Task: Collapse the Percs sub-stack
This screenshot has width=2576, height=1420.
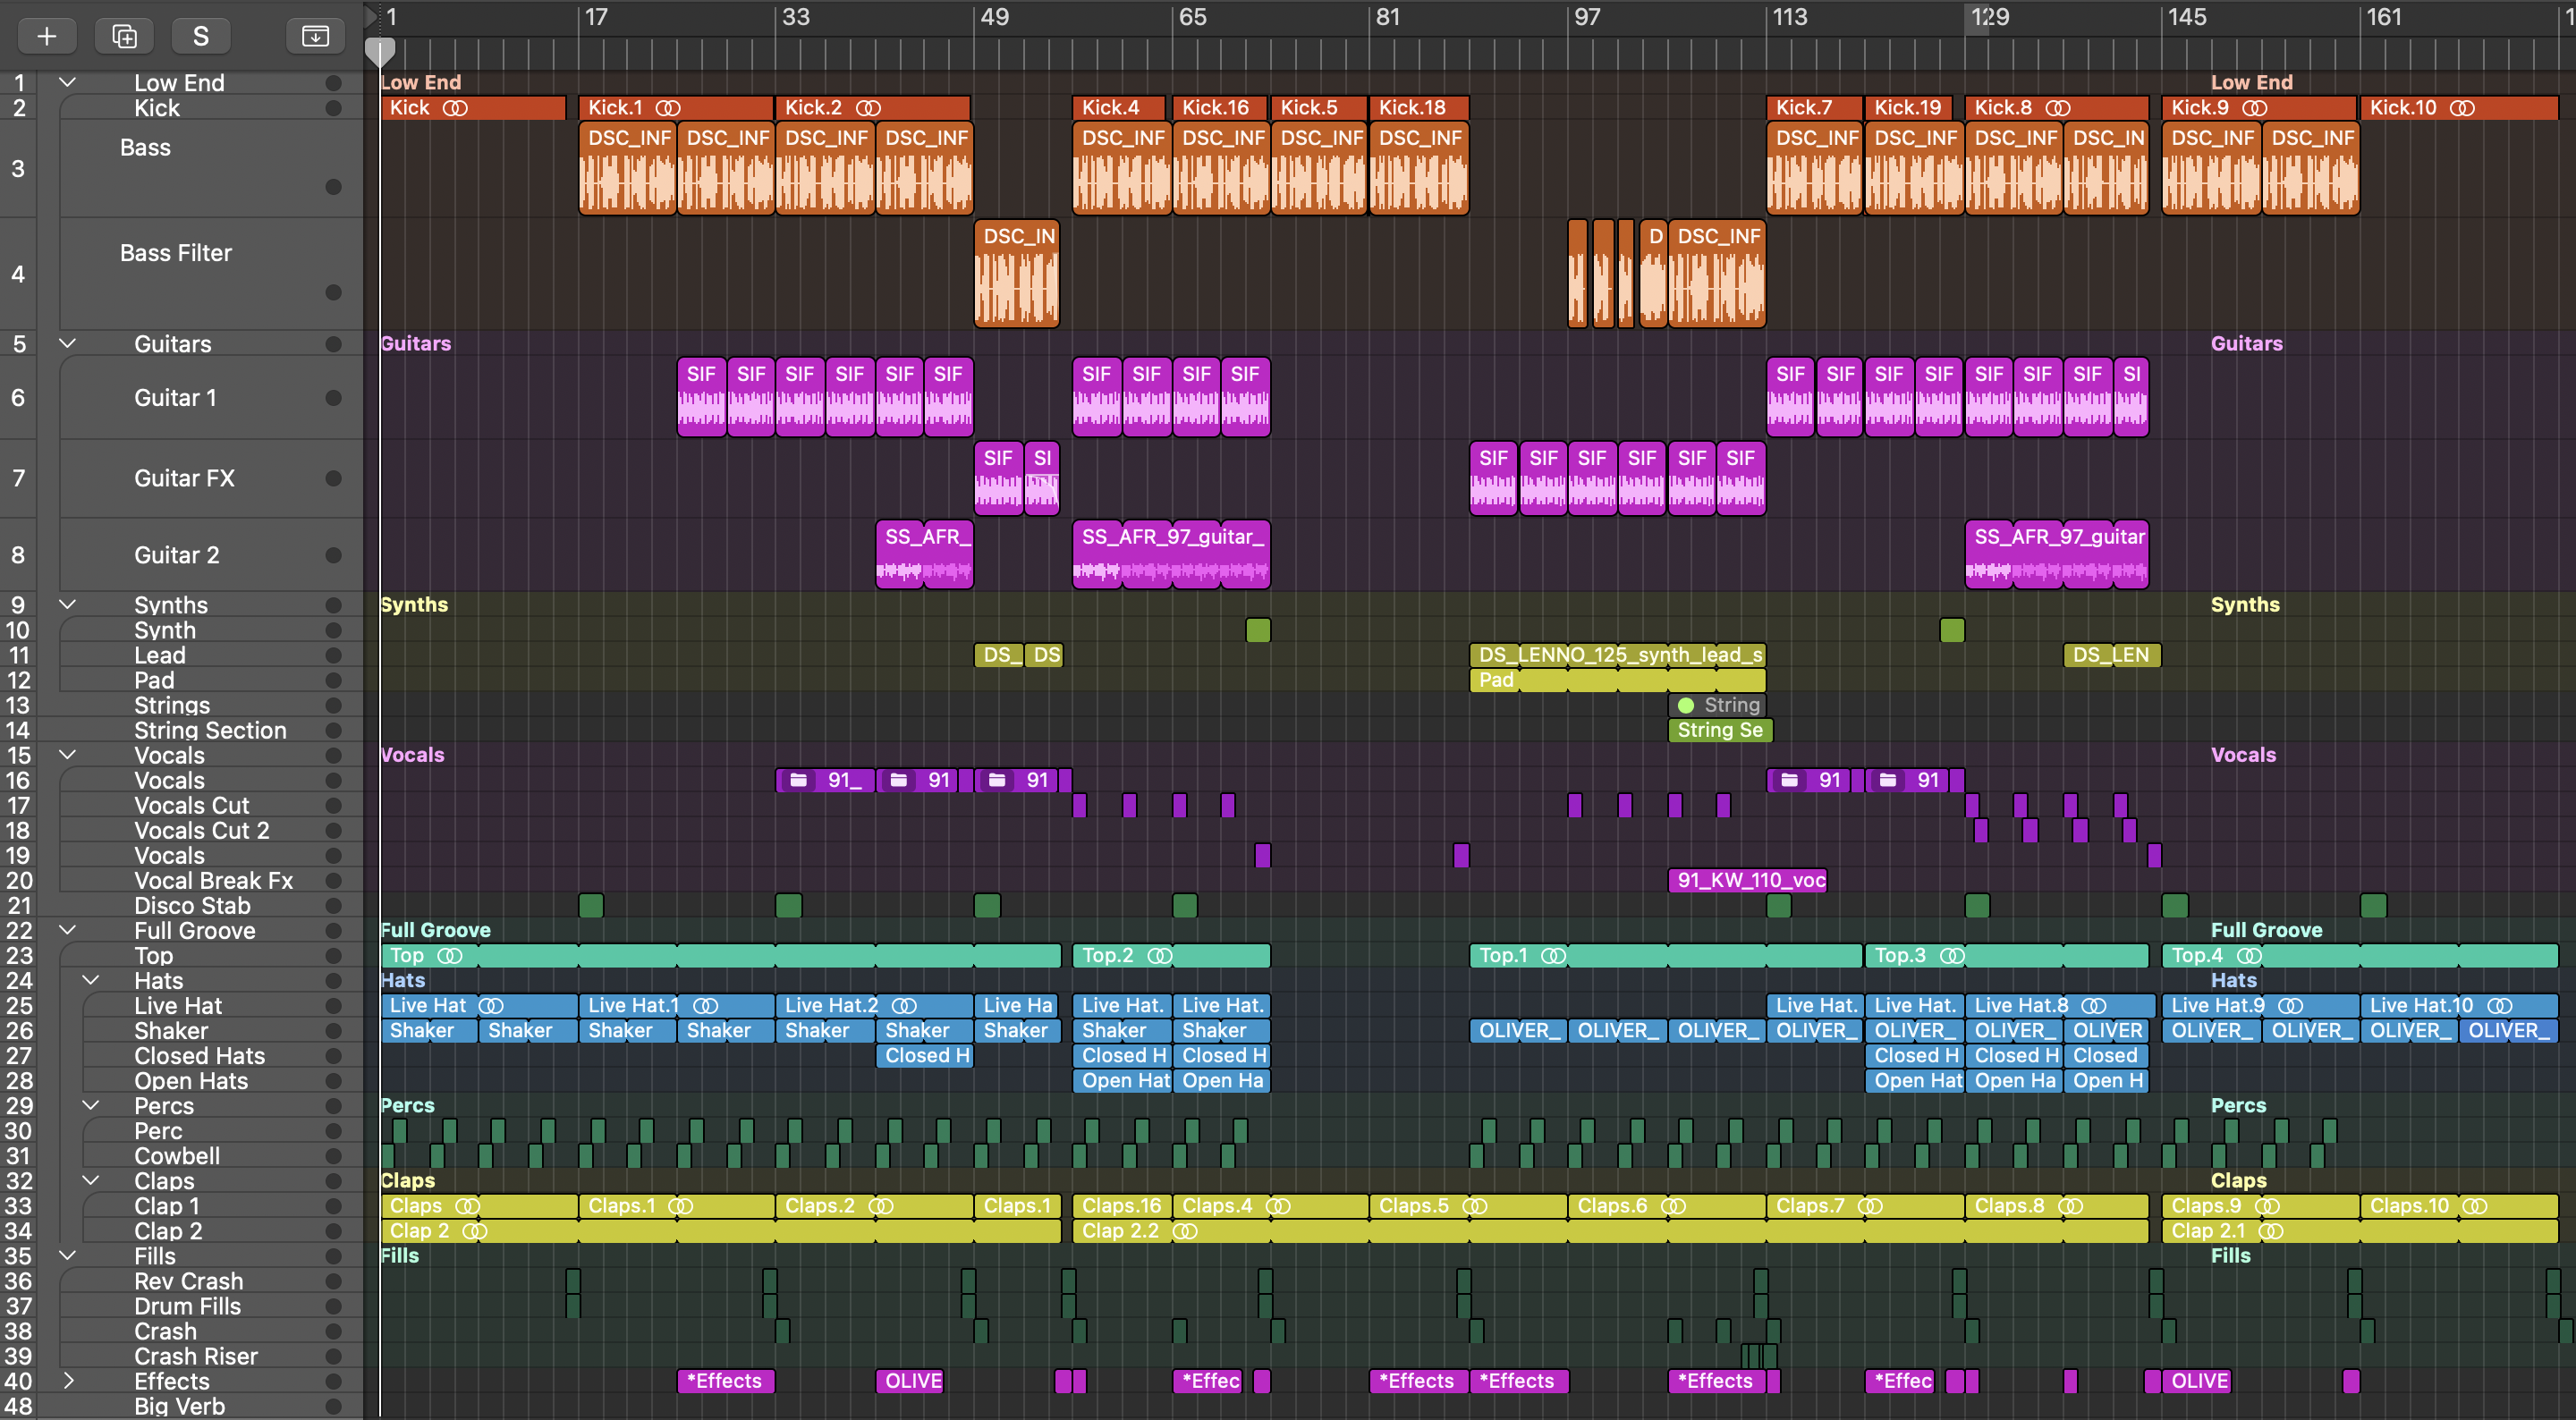Action: pyautogui.click(x=90, y=1106)
